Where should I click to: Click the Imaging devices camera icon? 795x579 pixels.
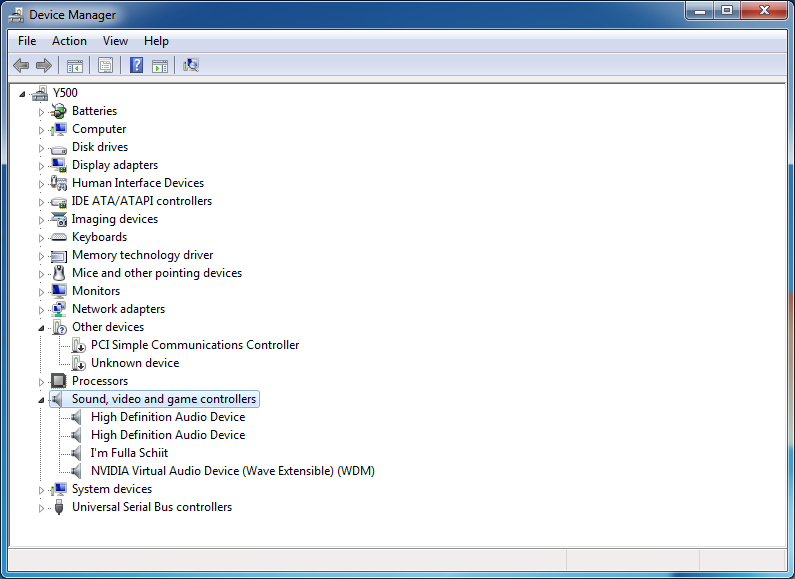click(59, 219)
